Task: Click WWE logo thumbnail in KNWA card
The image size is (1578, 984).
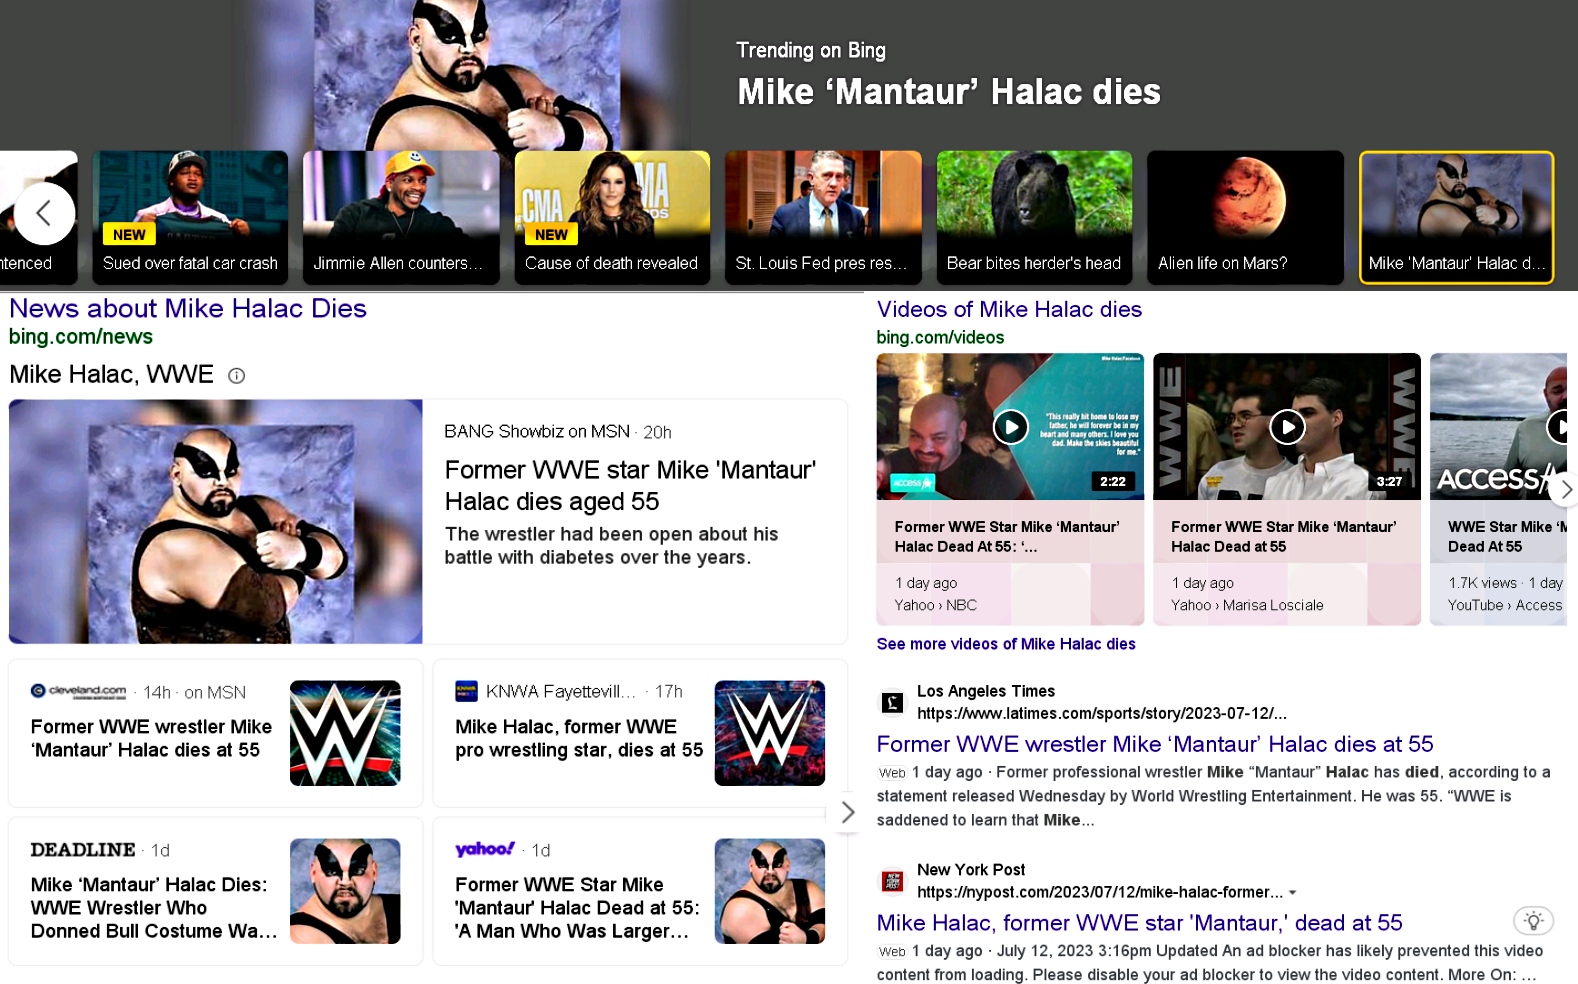Action: pos(770,733)
